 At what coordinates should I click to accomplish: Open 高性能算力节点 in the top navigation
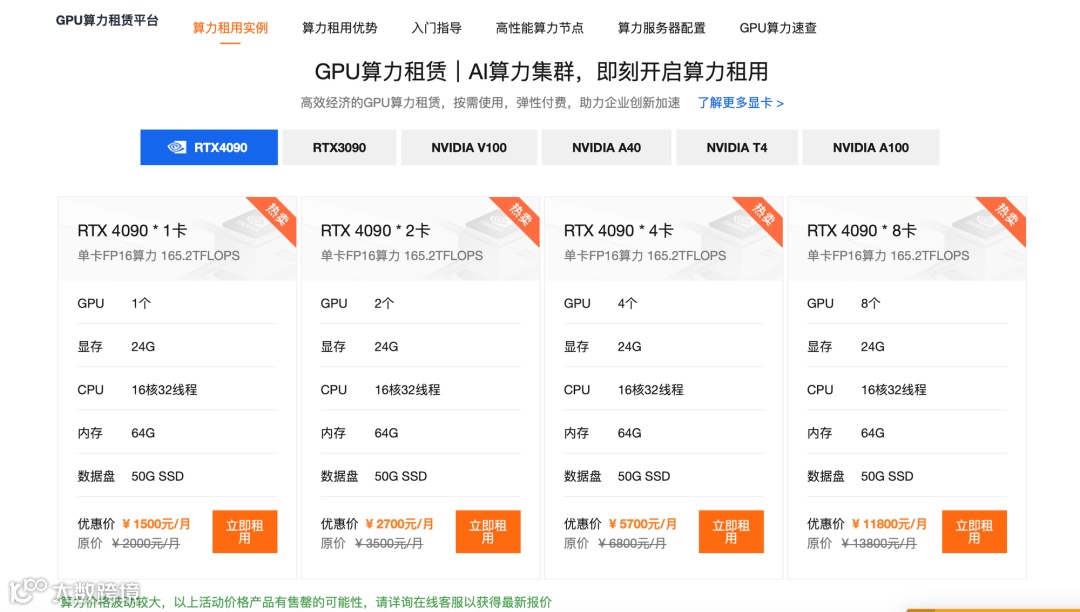[539, 28]
